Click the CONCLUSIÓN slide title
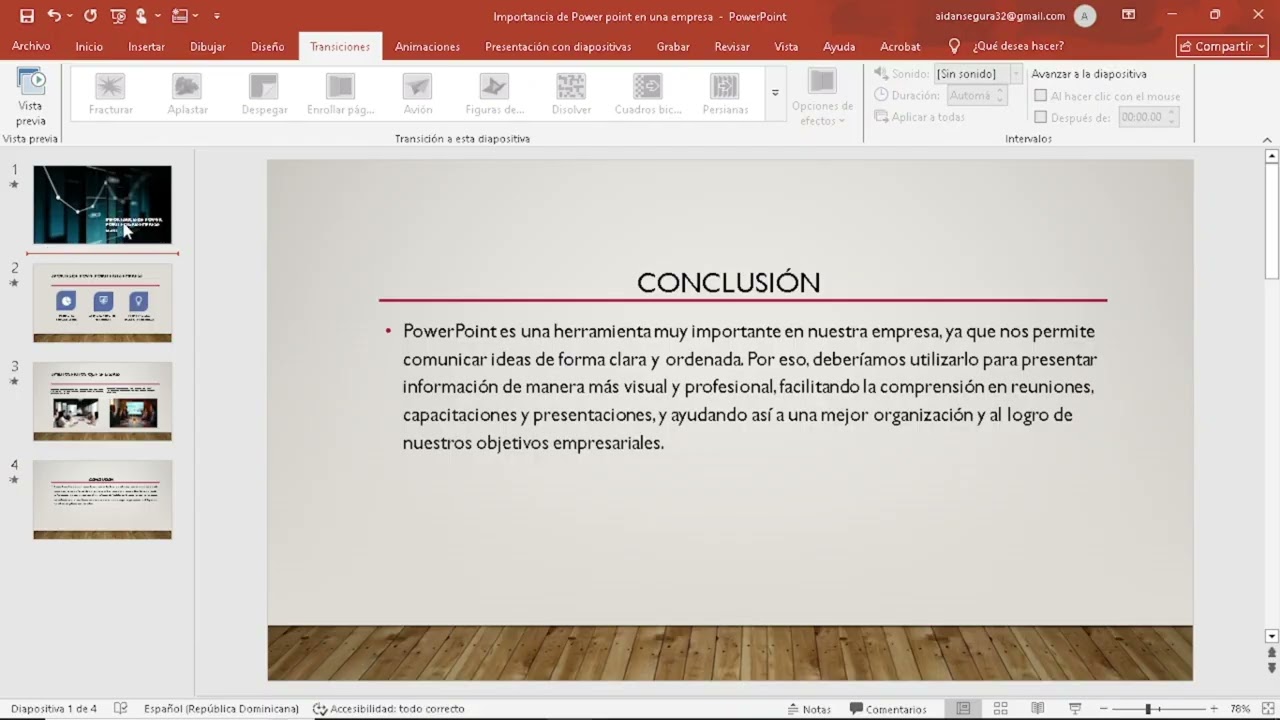 (x=728, y=283)
